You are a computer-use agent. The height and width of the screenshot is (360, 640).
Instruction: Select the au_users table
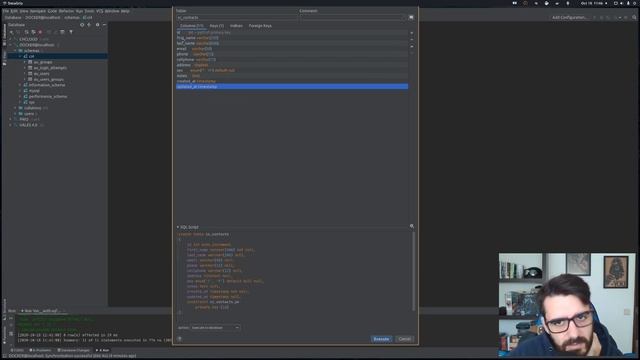[41, 73]
